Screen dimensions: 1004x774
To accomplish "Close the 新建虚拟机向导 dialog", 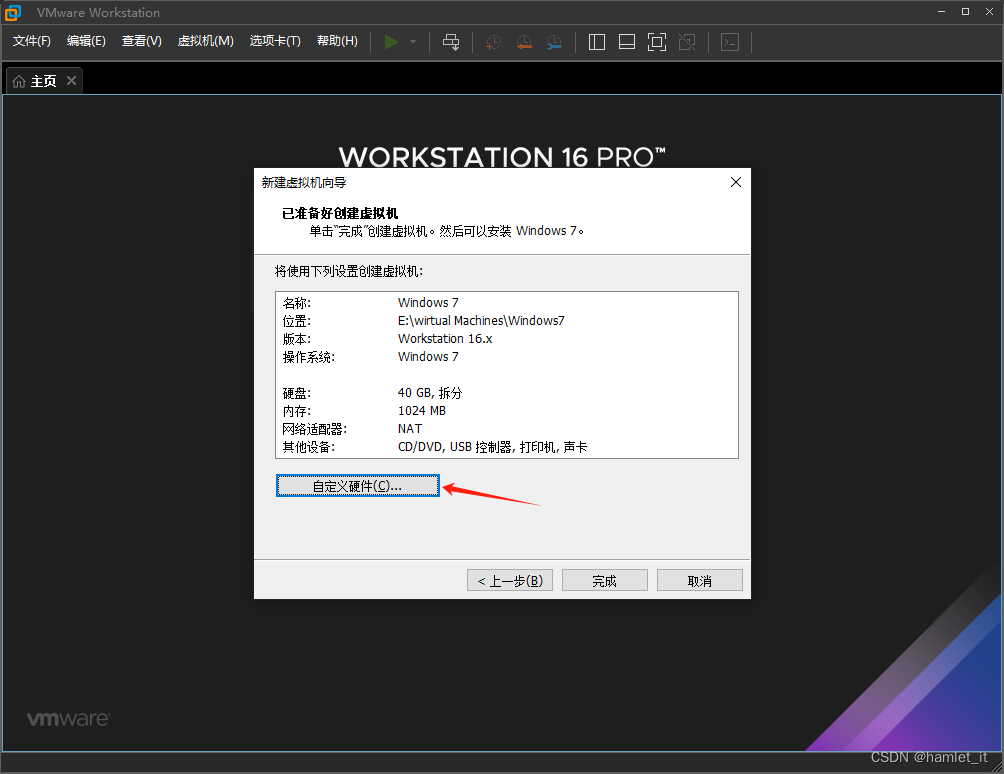I will click(736, 182).
